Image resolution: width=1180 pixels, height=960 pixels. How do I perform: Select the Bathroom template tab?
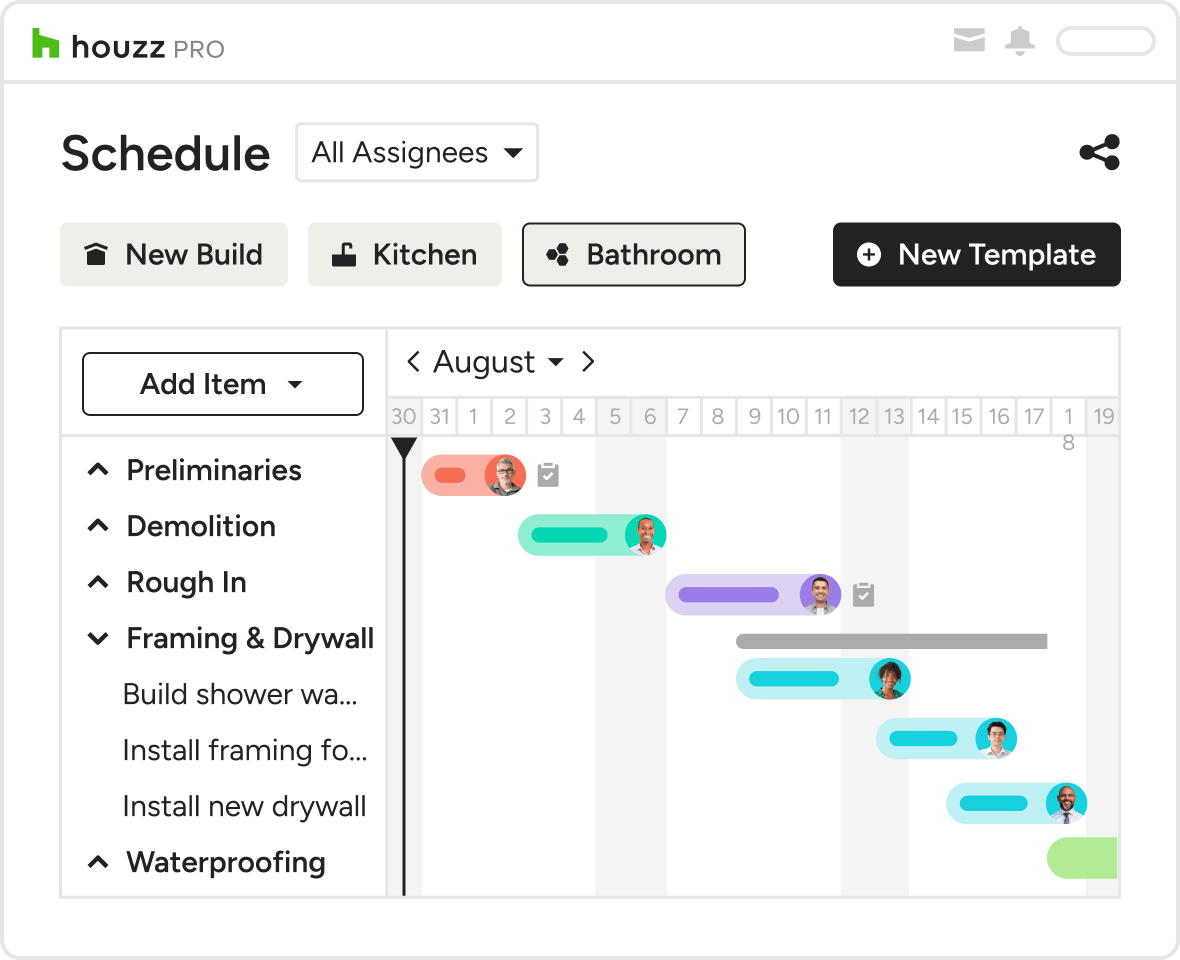click(x=634, y=254)
